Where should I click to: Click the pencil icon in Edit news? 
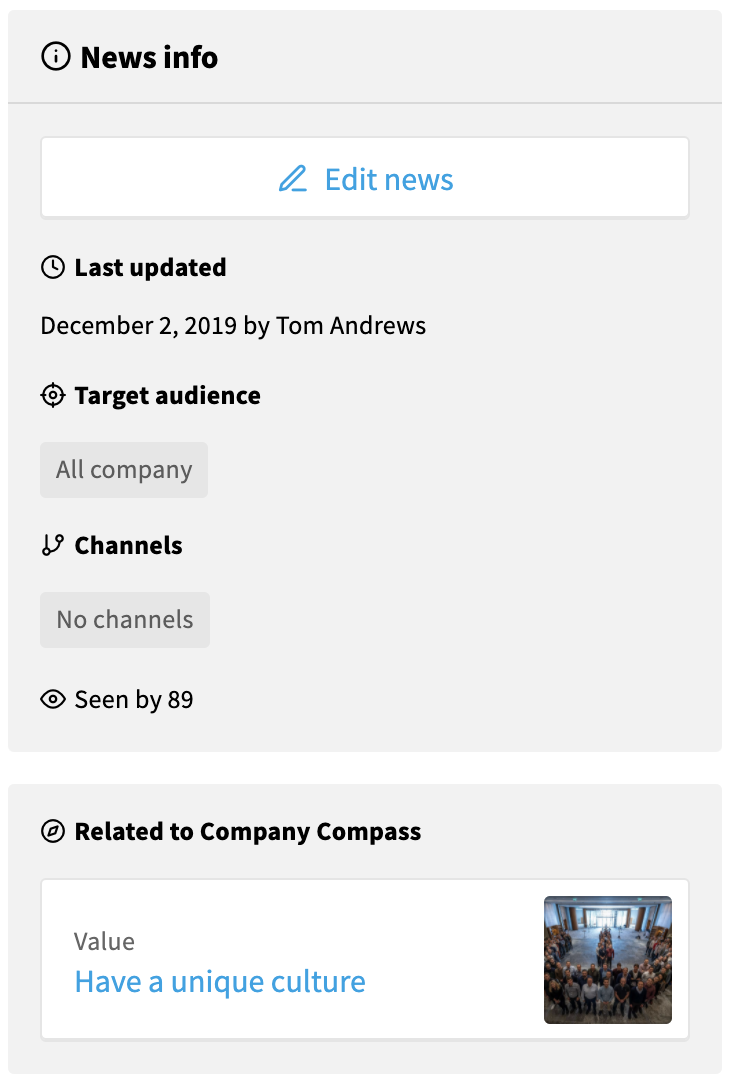tap(293, 180)
